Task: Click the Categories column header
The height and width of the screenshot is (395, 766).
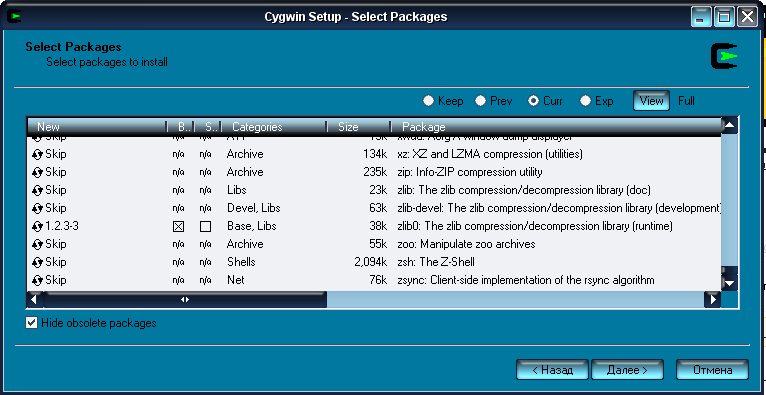Action: [x=274, y=127]
